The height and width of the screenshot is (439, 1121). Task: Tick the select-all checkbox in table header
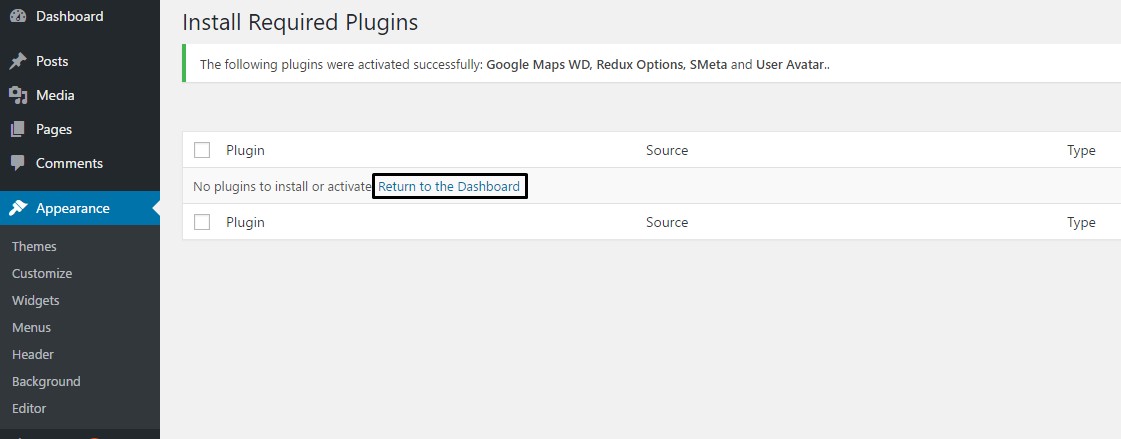point(202,150)
